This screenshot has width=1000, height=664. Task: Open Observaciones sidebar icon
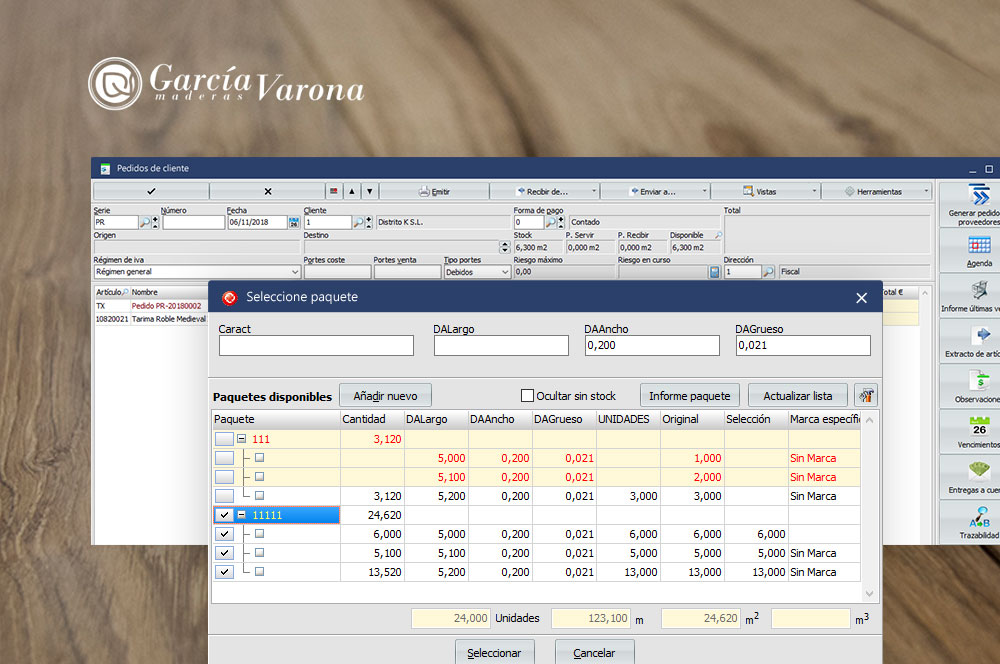[979, 381]
